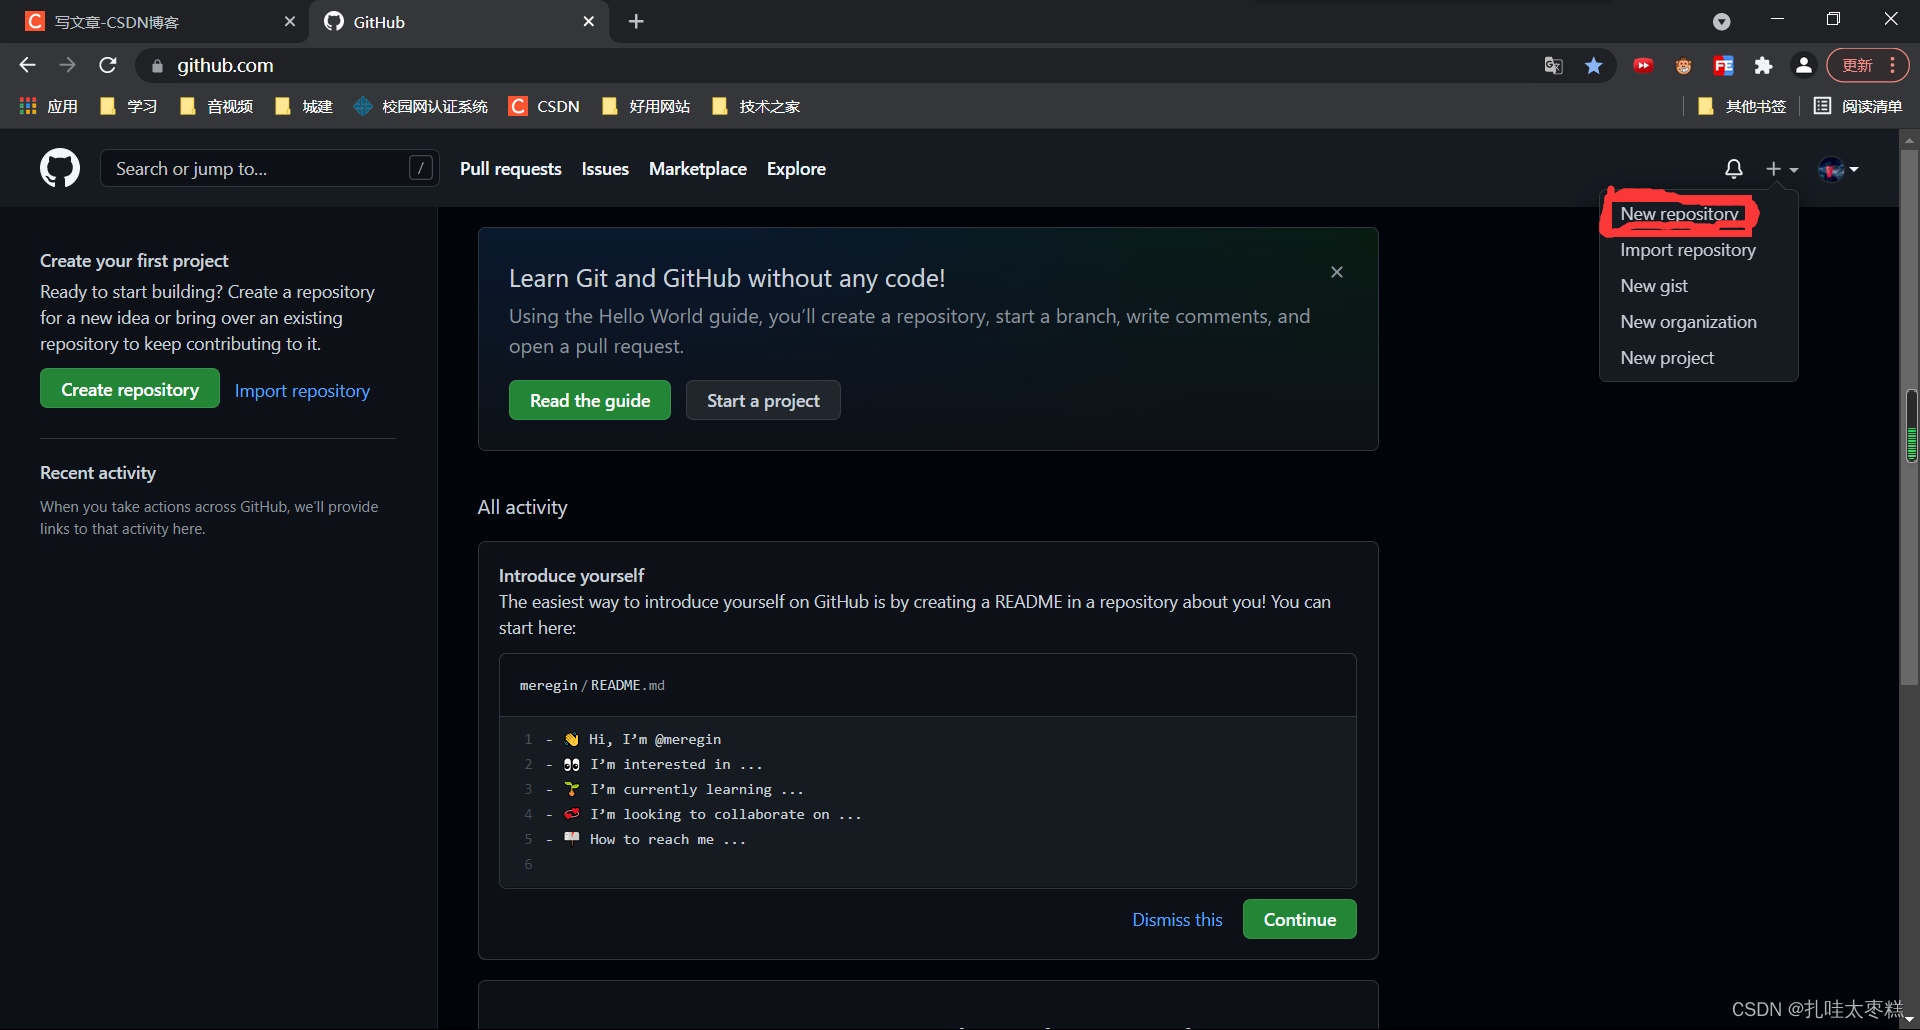1920x1030 pixels.
Task: Open the extensions puzzle icon
Action: click(x=1763, y=65)
